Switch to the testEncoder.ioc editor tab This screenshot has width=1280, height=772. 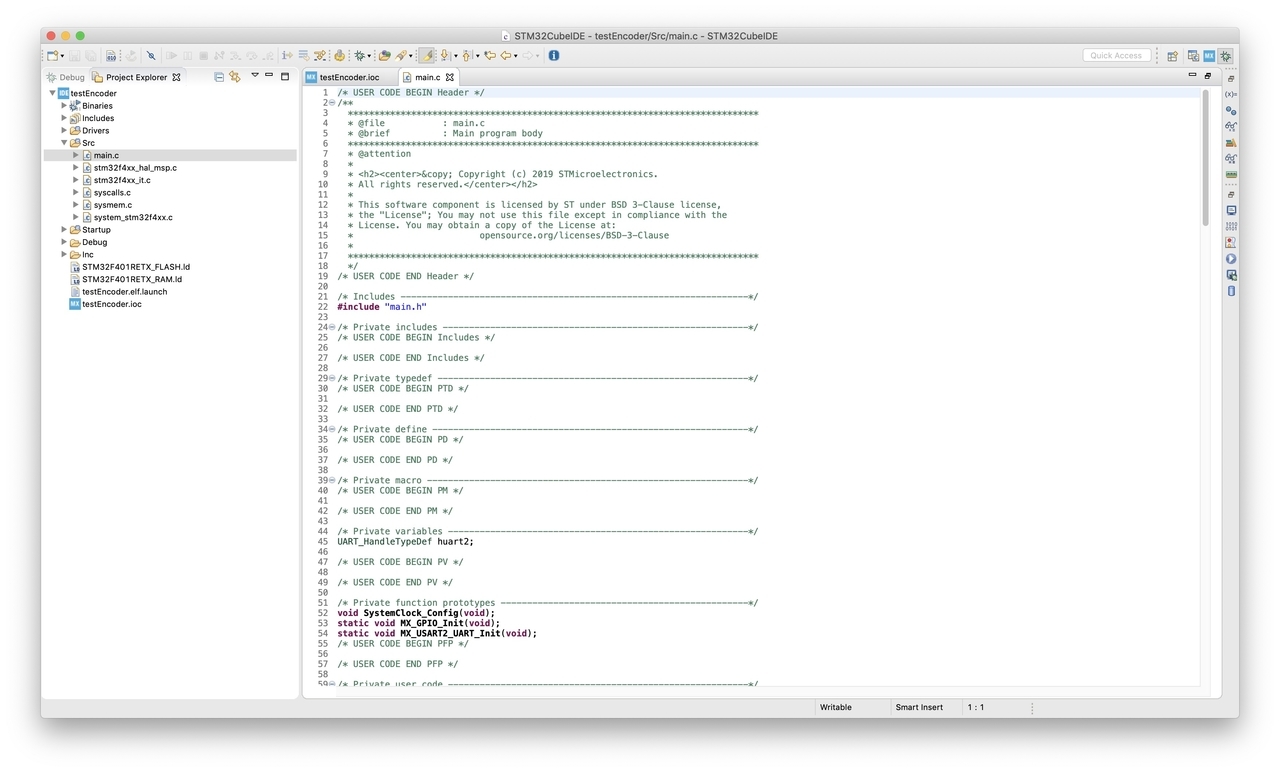pos(349,77)
